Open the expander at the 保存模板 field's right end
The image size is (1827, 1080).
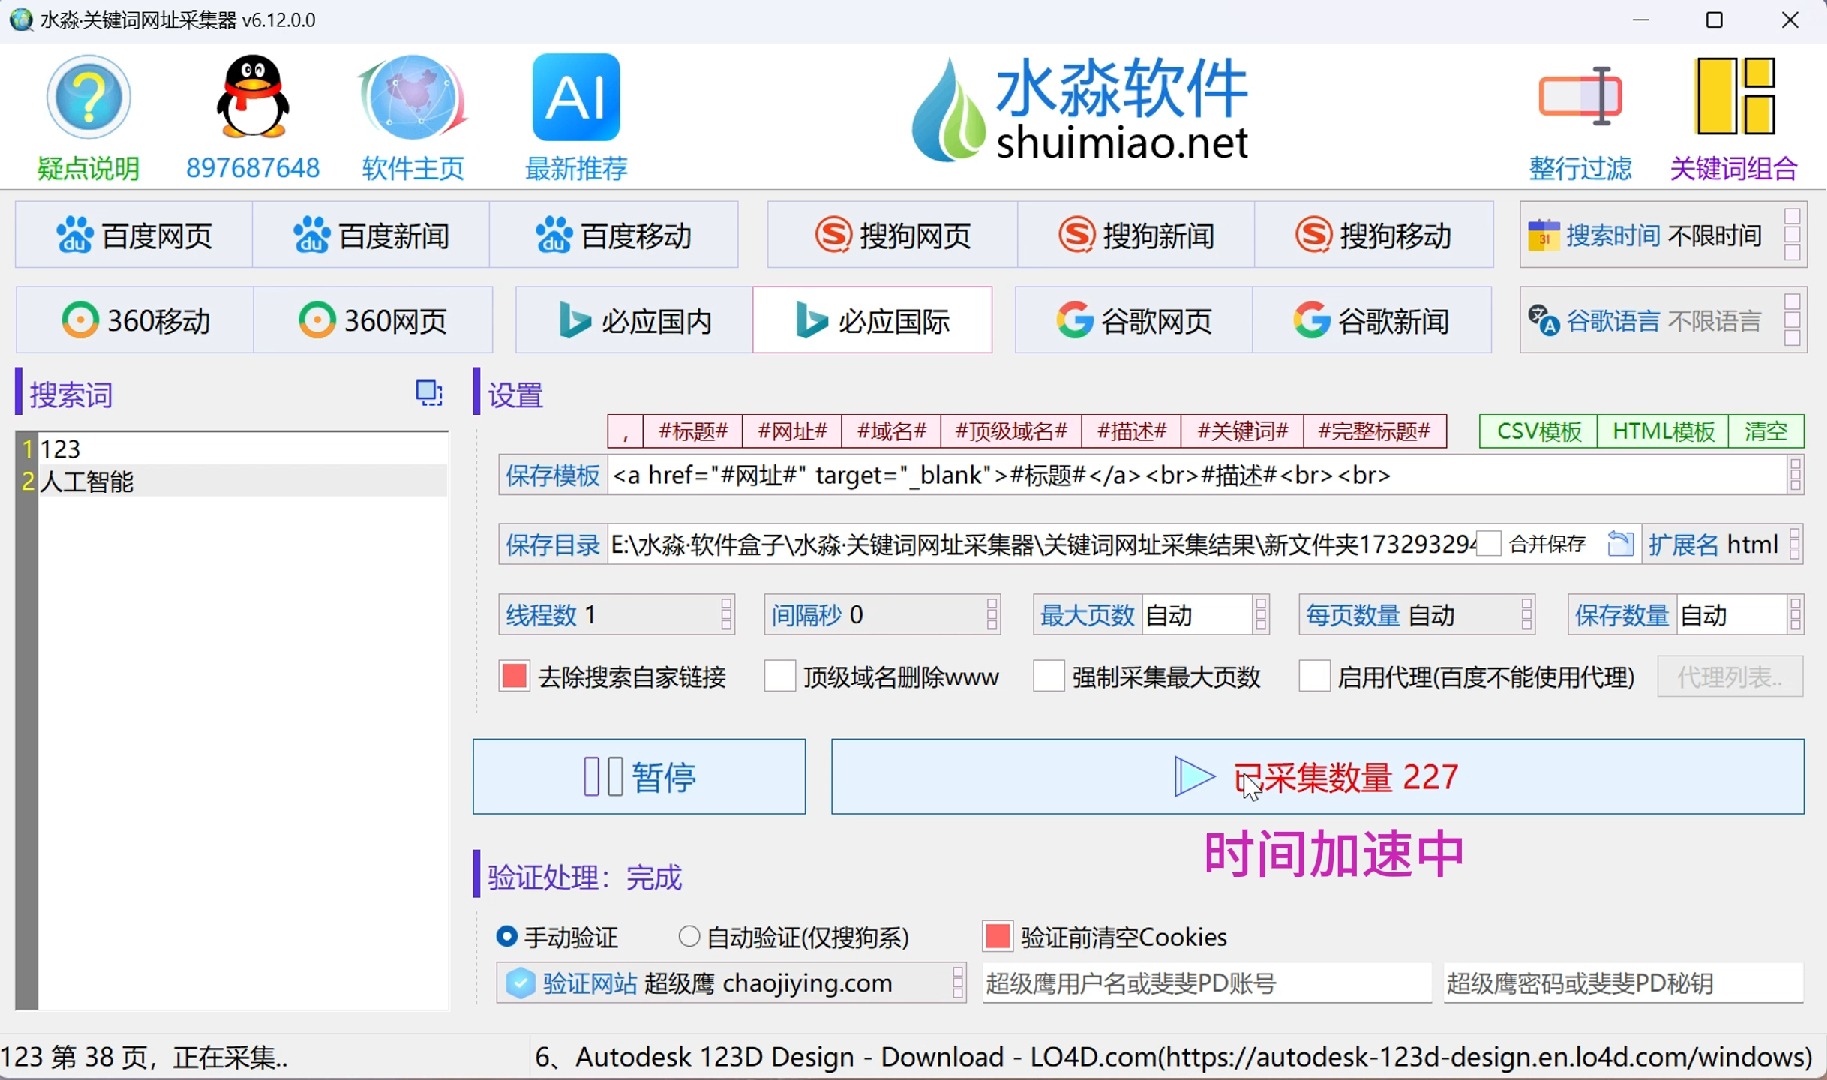click(1795, 475)
